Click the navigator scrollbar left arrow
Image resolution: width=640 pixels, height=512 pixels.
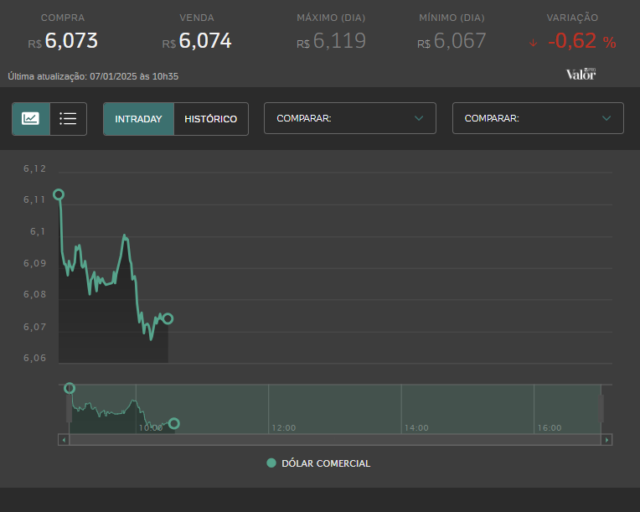point(64,440)
